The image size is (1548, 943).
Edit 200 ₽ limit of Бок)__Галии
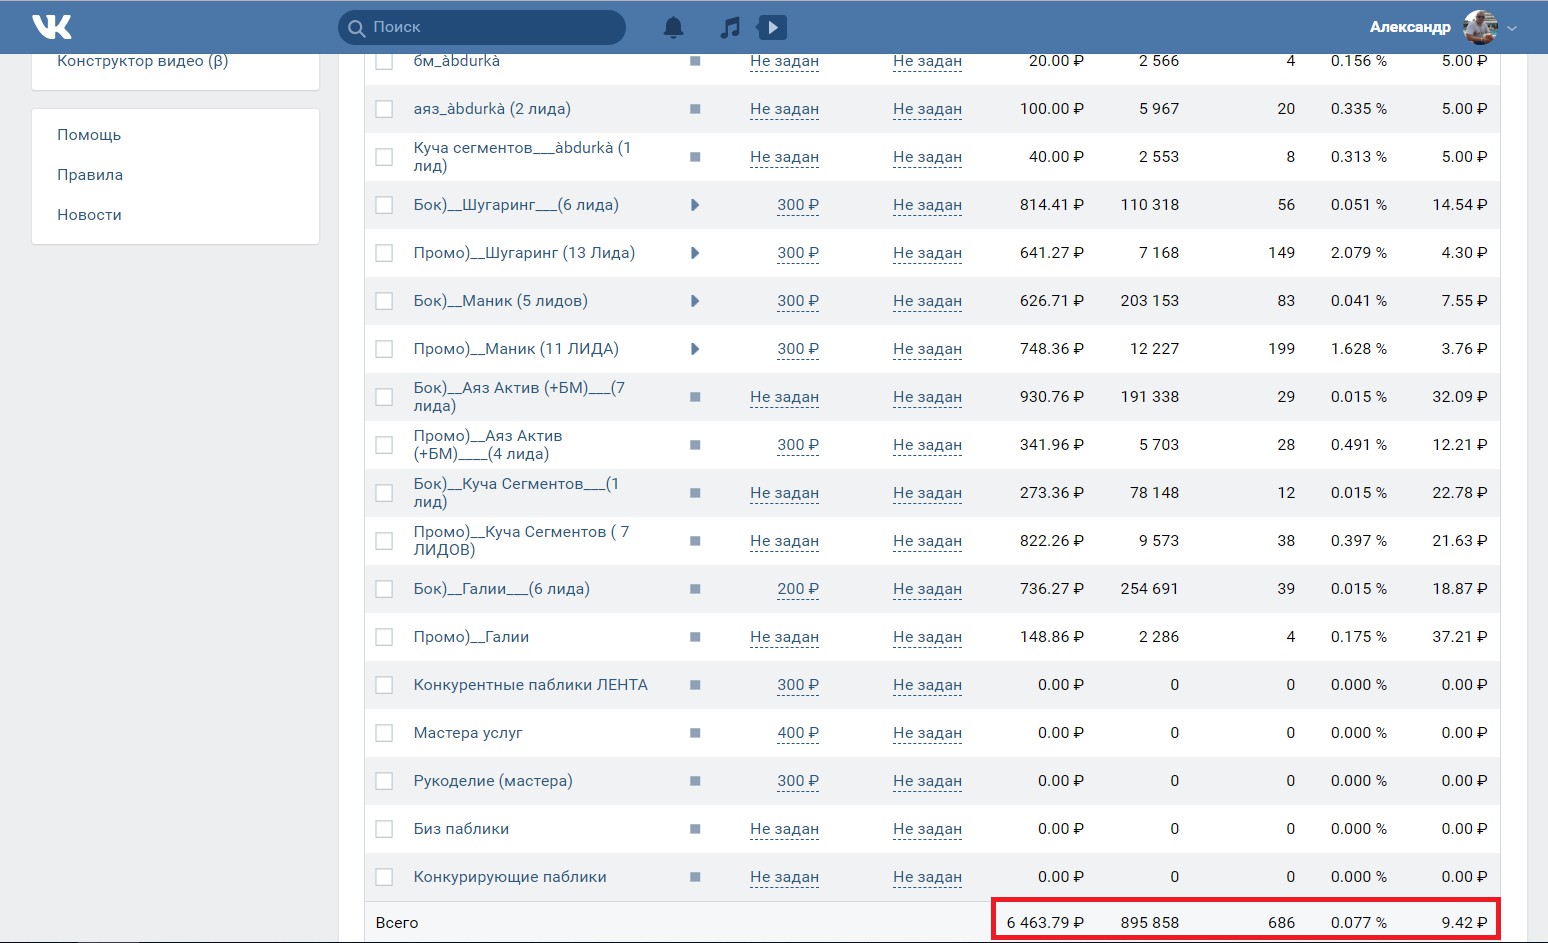(798, 589)
